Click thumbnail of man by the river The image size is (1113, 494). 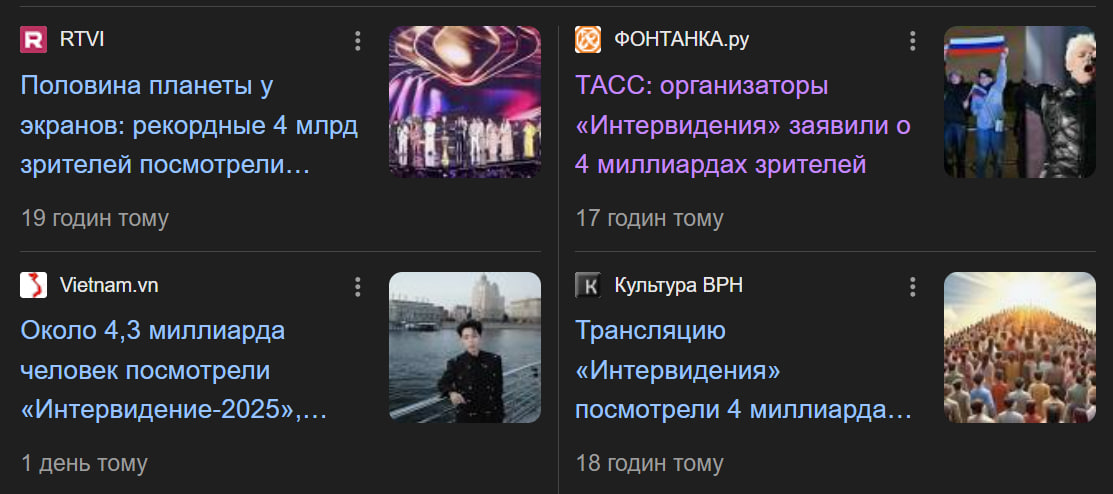tap(465, 347)
